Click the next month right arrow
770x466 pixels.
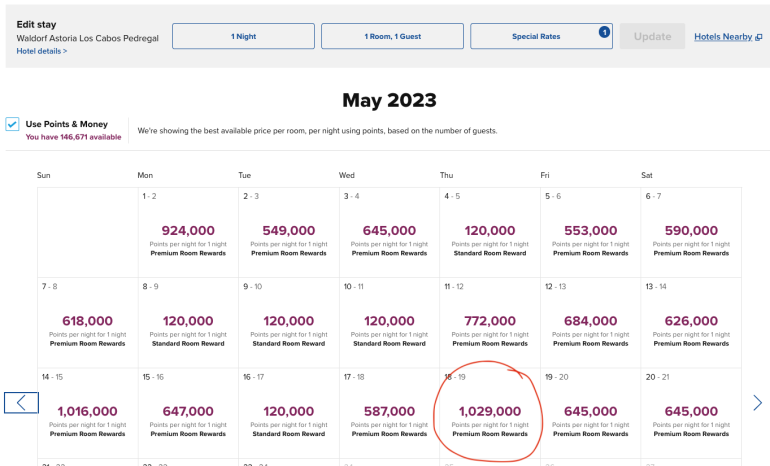pyautogui.click(x=757, y=402)
